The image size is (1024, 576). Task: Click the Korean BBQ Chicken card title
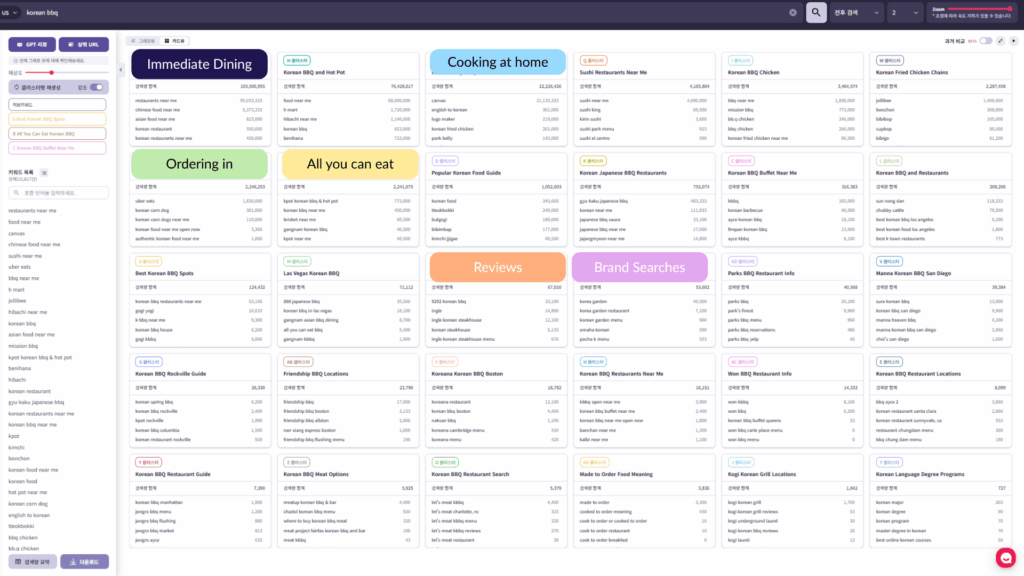[x=753, y=72]
